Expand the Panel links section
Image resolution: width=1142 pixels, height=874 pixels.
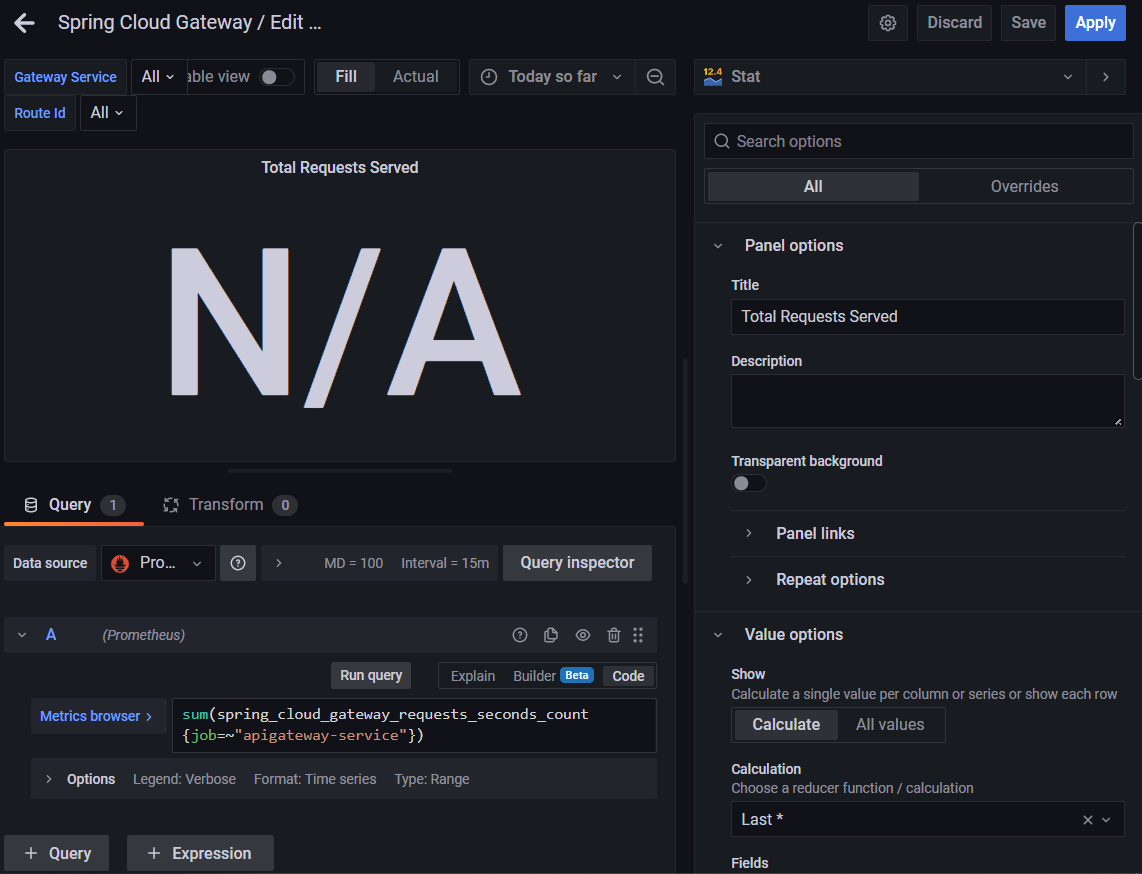pos(749,534)
